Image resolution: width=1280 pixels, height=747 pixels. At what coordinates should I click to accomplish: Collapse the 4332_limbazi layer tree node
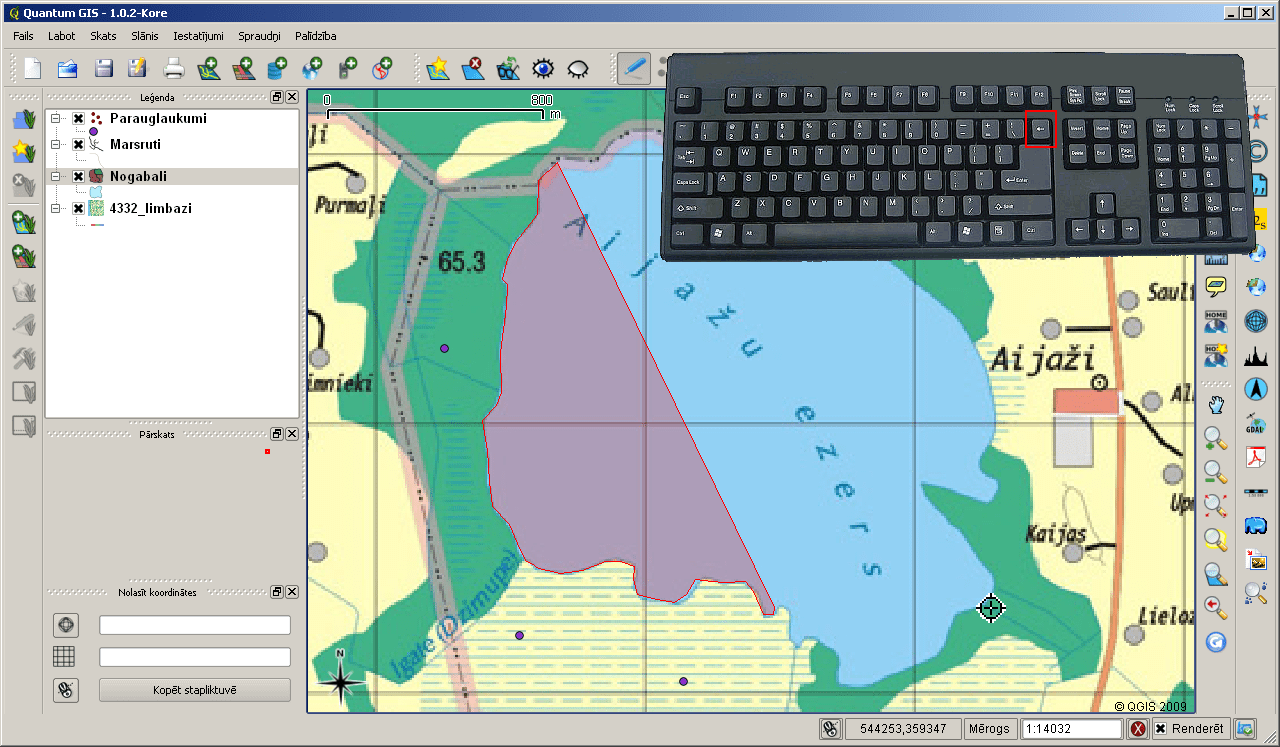[56, 208]
